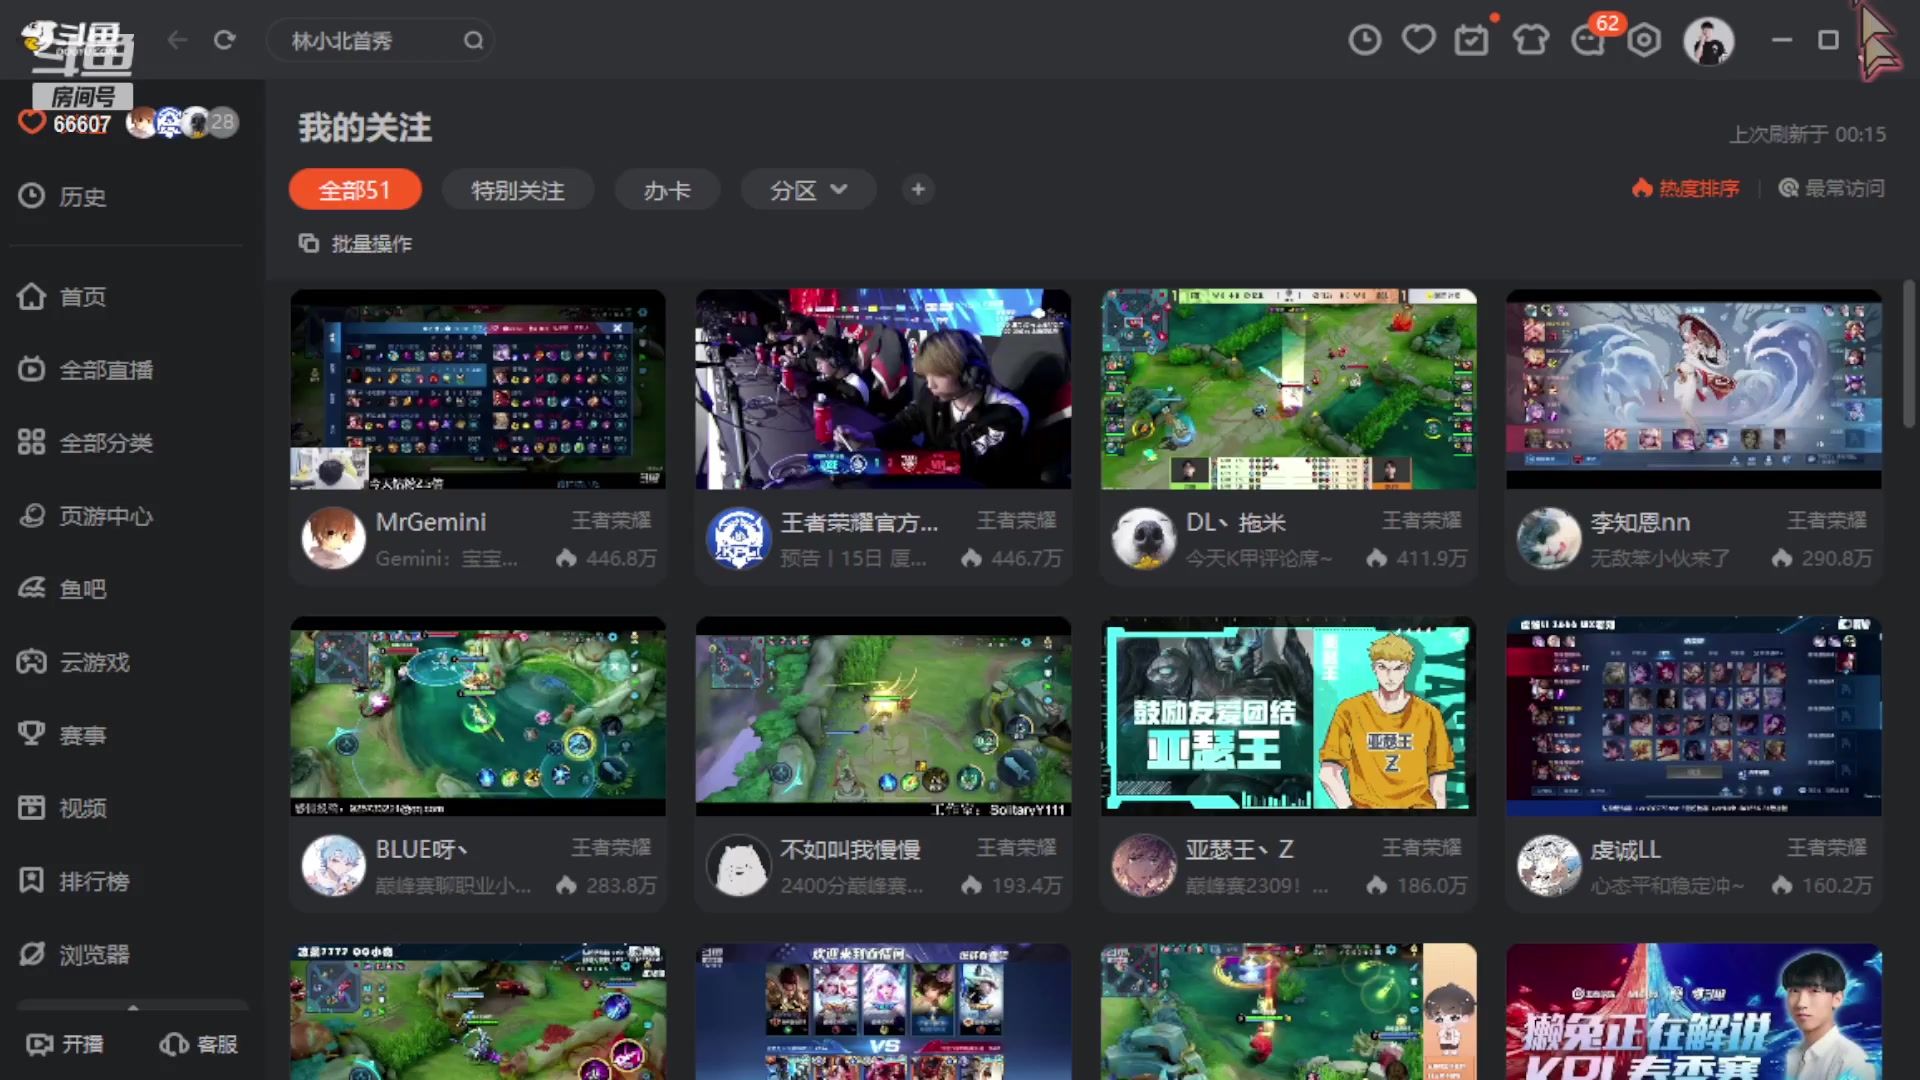
Task: Click BLUE呀、 streamer avatar
Action: click(333, 865)
